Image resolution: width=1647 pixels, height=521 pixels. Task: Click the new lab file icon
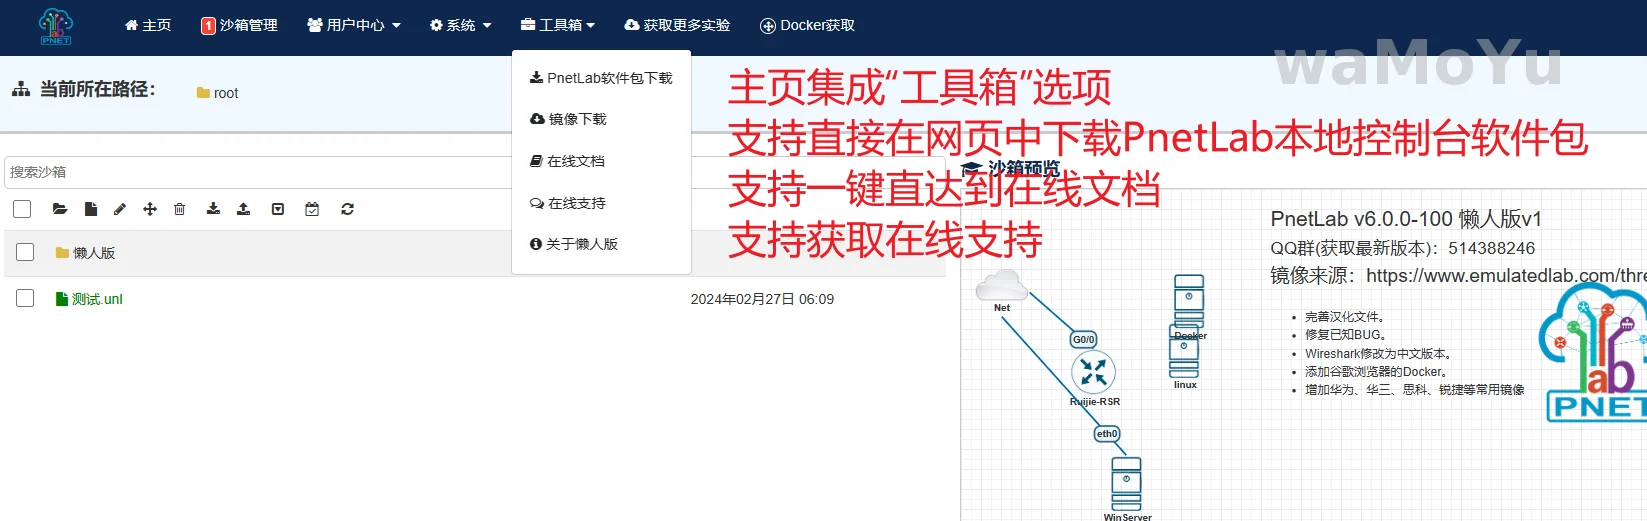click(x=91, y=209)
